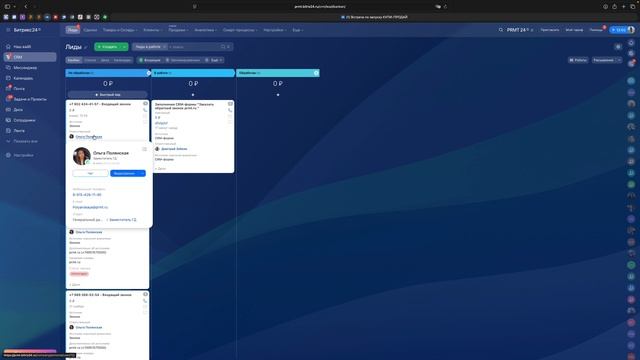The width and height of the screenshot is (640, 360).
Task: Click the phone icon on the CRM-form lead card
Action: click(230, 110)
